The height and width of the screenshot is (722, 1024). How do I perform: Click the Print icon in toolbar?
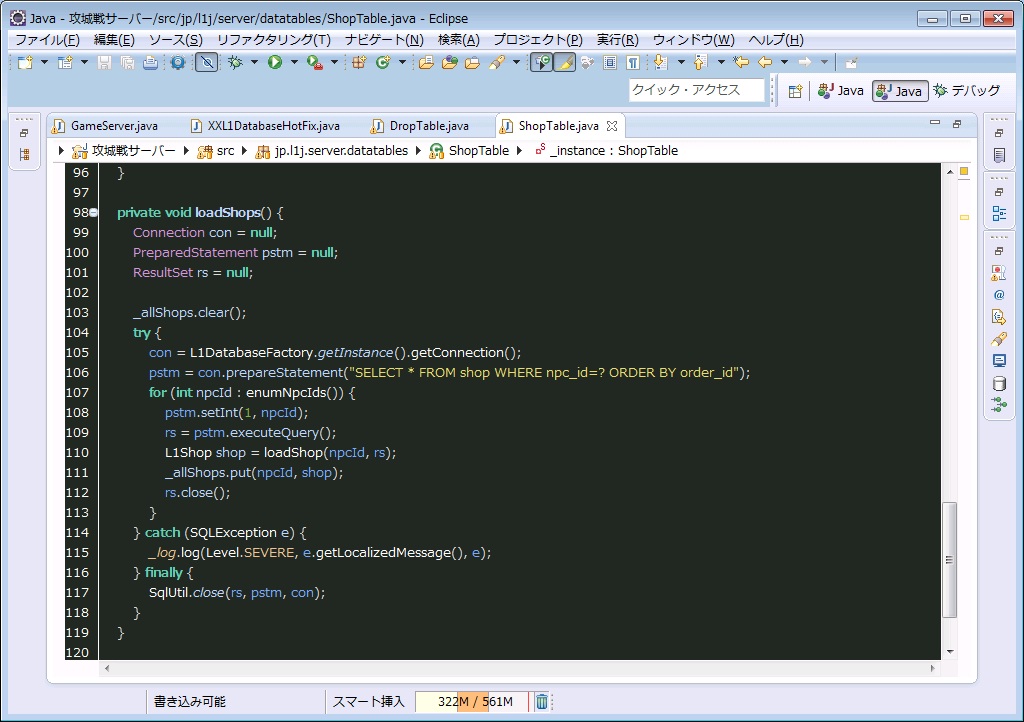point(150,63)
